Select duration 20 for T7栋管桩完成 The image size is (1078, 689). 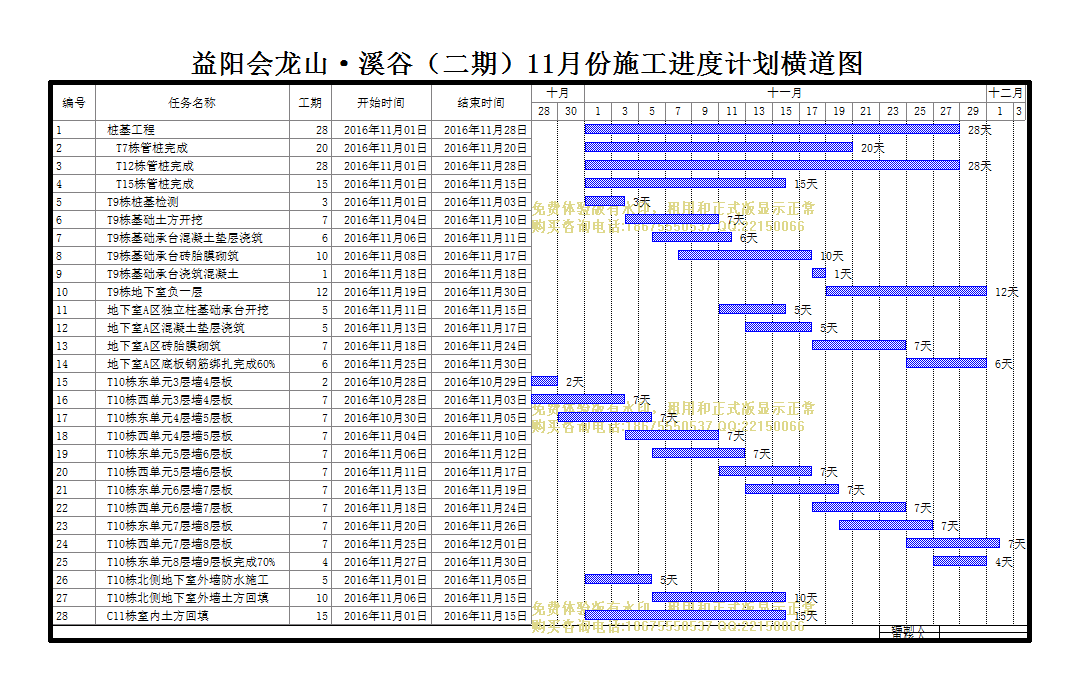pos(322,148)
